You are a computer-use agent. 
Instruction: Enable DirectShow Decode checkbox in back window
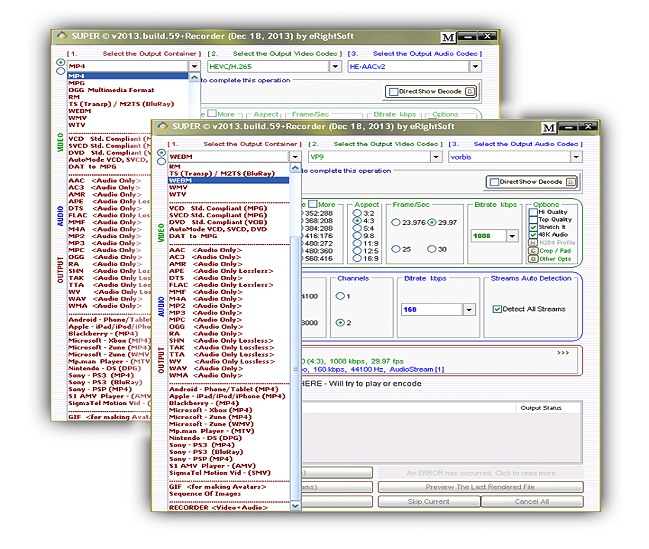pos(394,92)
